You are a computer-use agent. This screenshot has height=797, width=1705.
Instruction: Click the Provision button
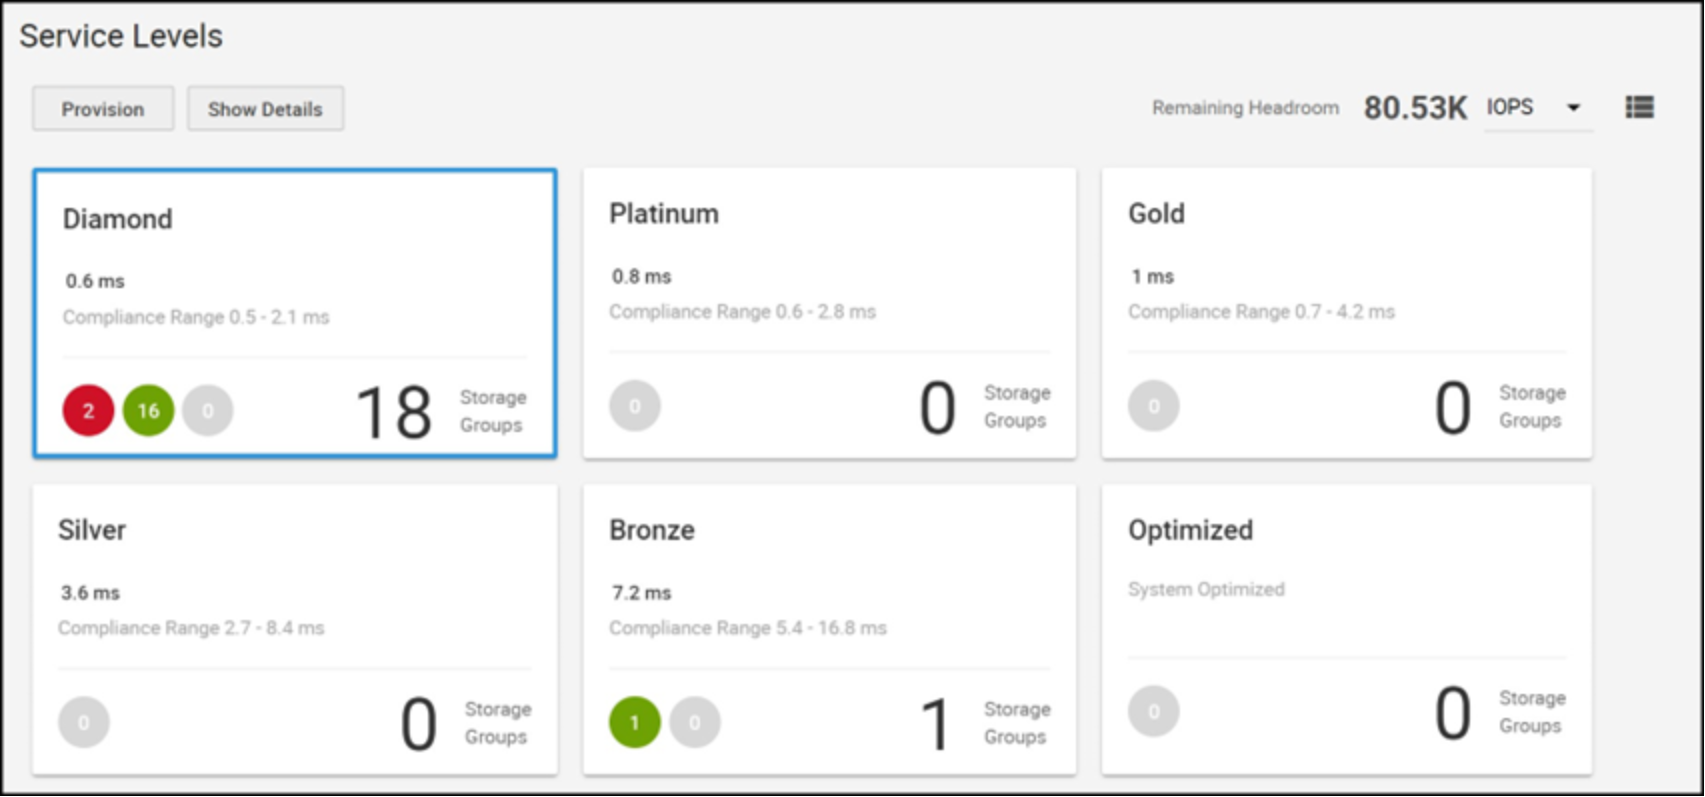(x=103, y=109)
